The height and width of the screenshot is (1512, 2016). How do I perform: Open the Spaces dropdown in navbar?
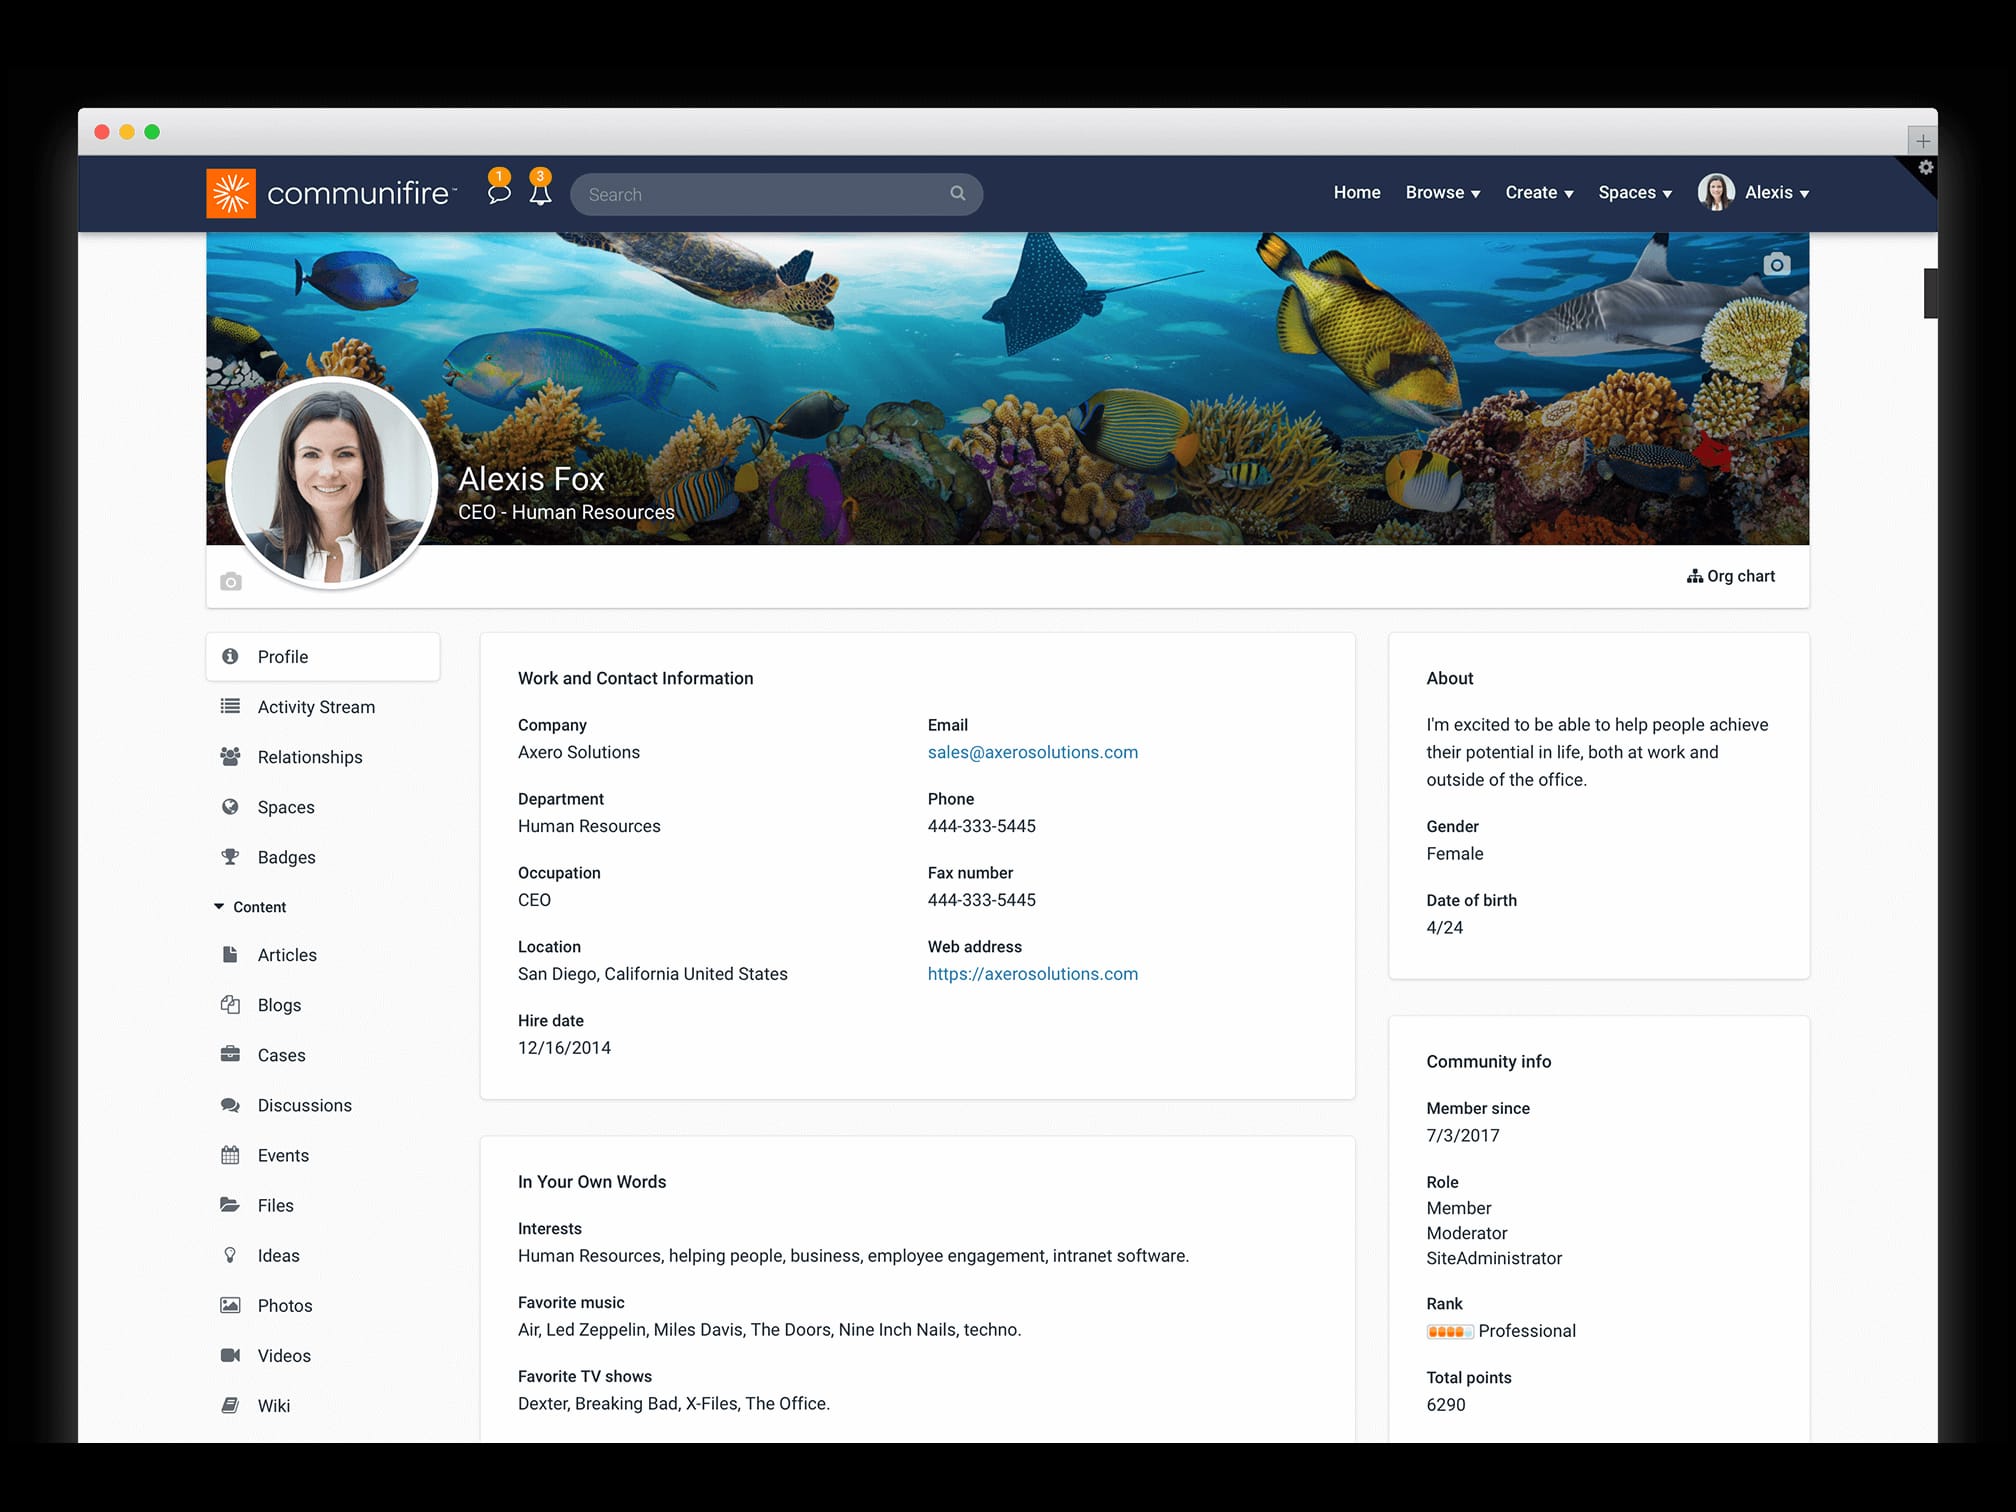1635,193
